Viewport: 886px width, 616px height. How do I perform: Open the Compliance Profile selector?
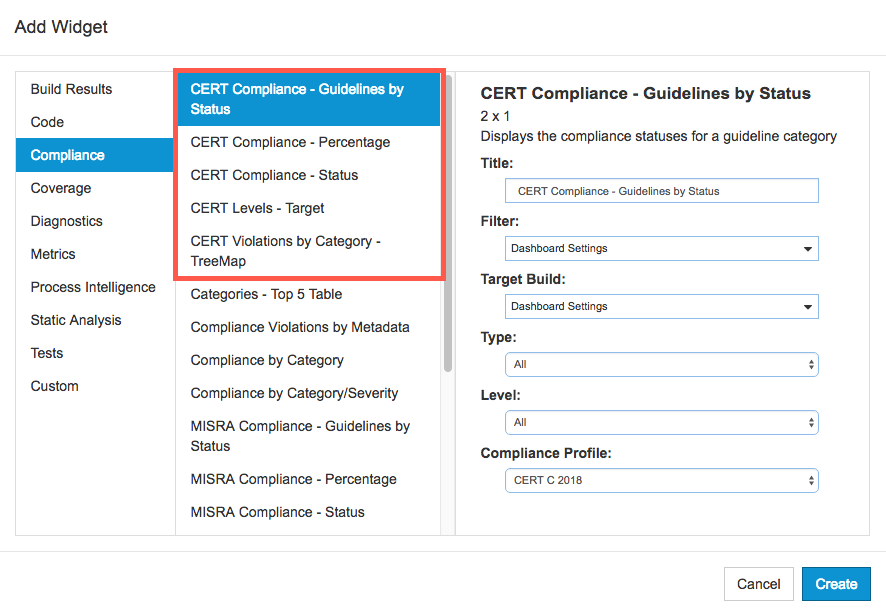tap(661, 480)
